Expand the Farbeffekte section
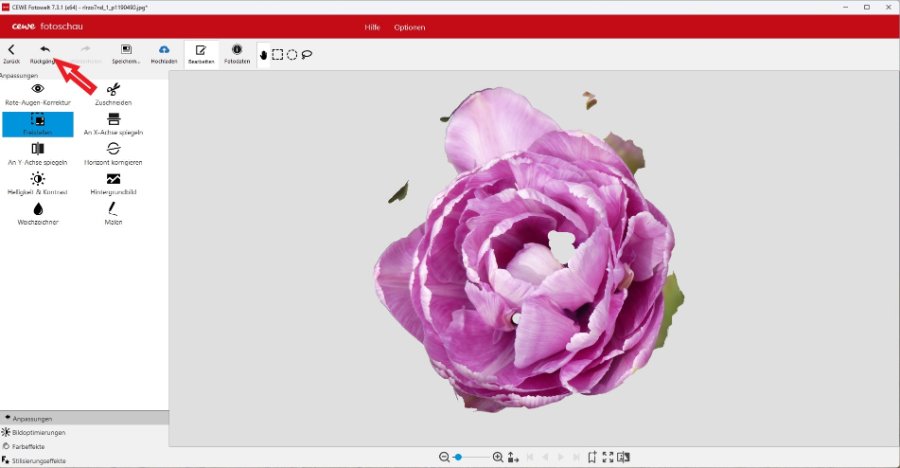Screen dimensions: 900x468 tap(30, 446)
